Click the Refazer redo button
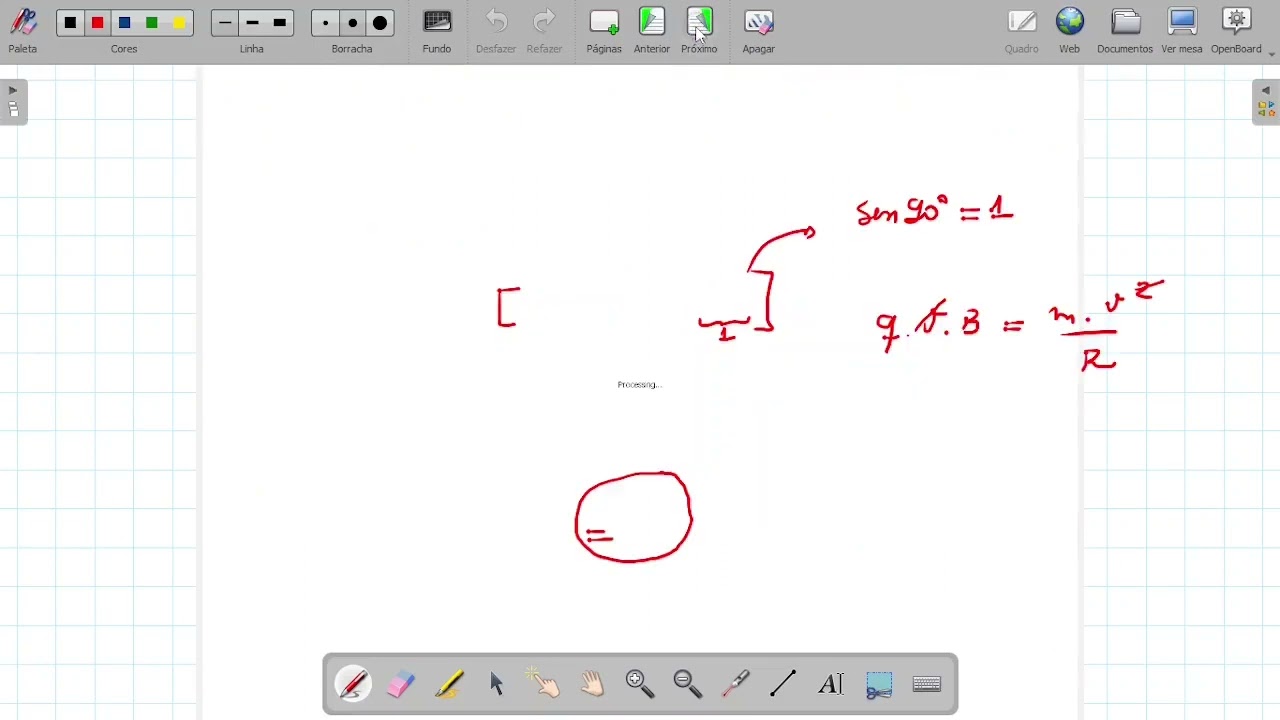This screenshot has height=720, width=1280. [544, 30]
